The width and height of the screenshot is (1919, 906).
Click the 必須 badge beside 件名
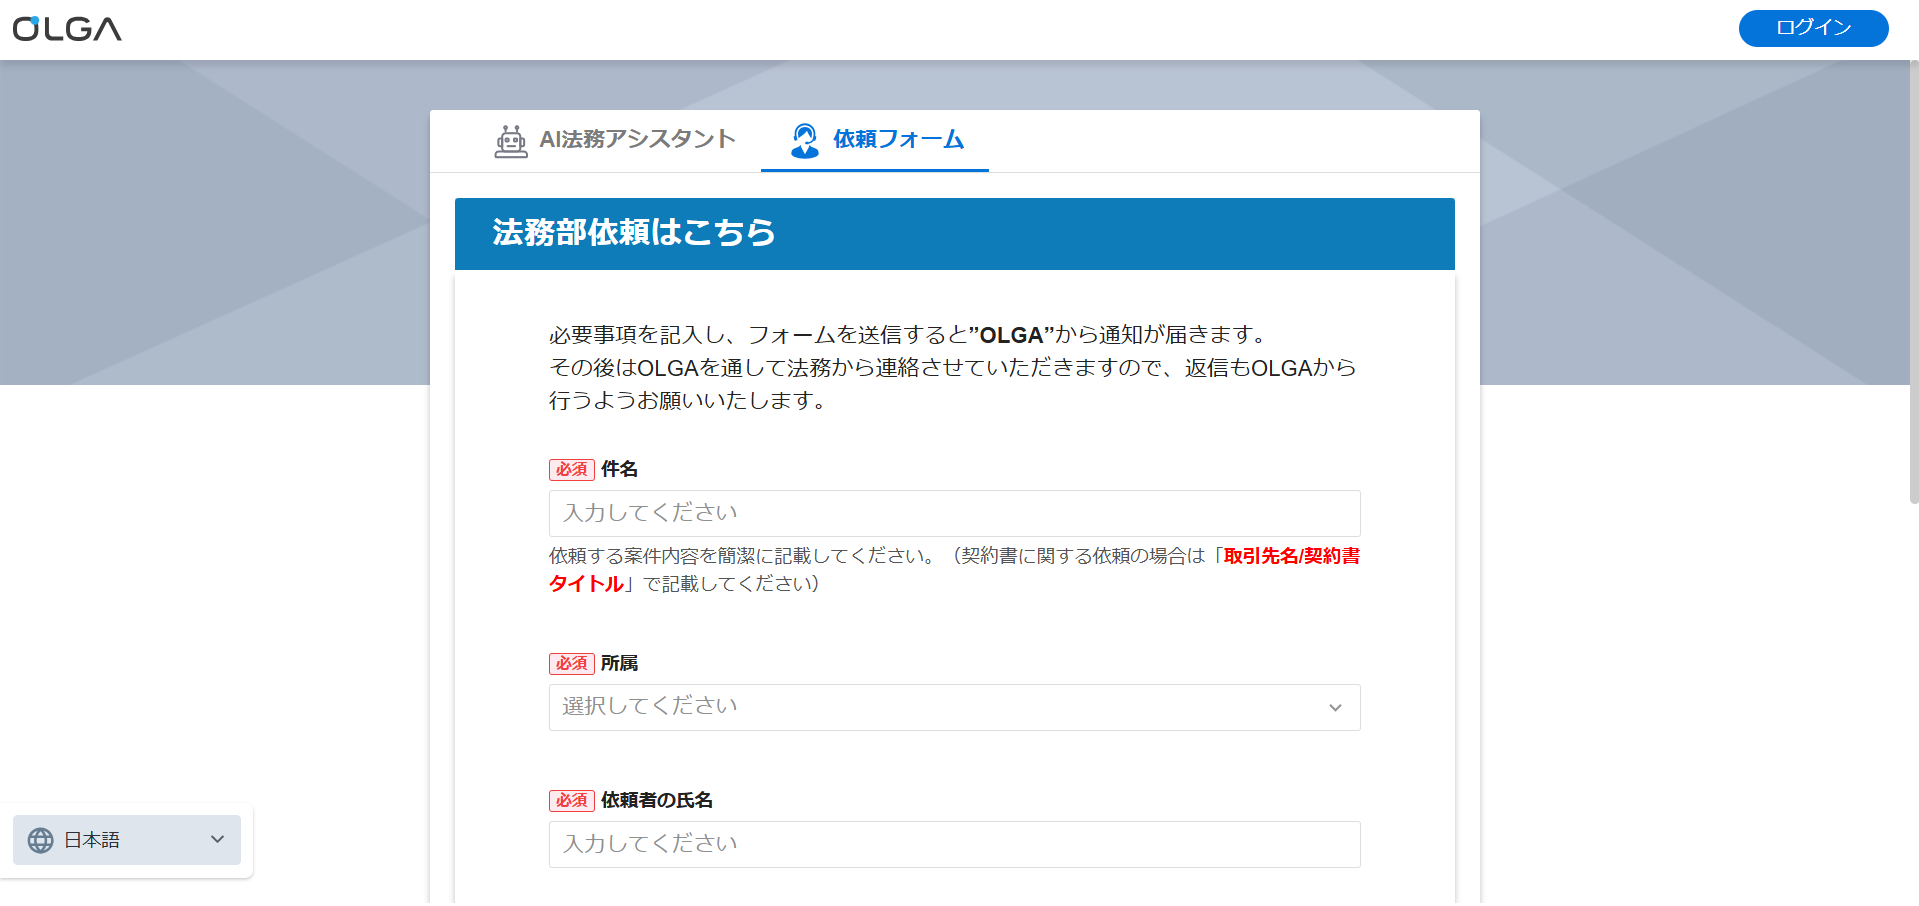tap(571, 470)
